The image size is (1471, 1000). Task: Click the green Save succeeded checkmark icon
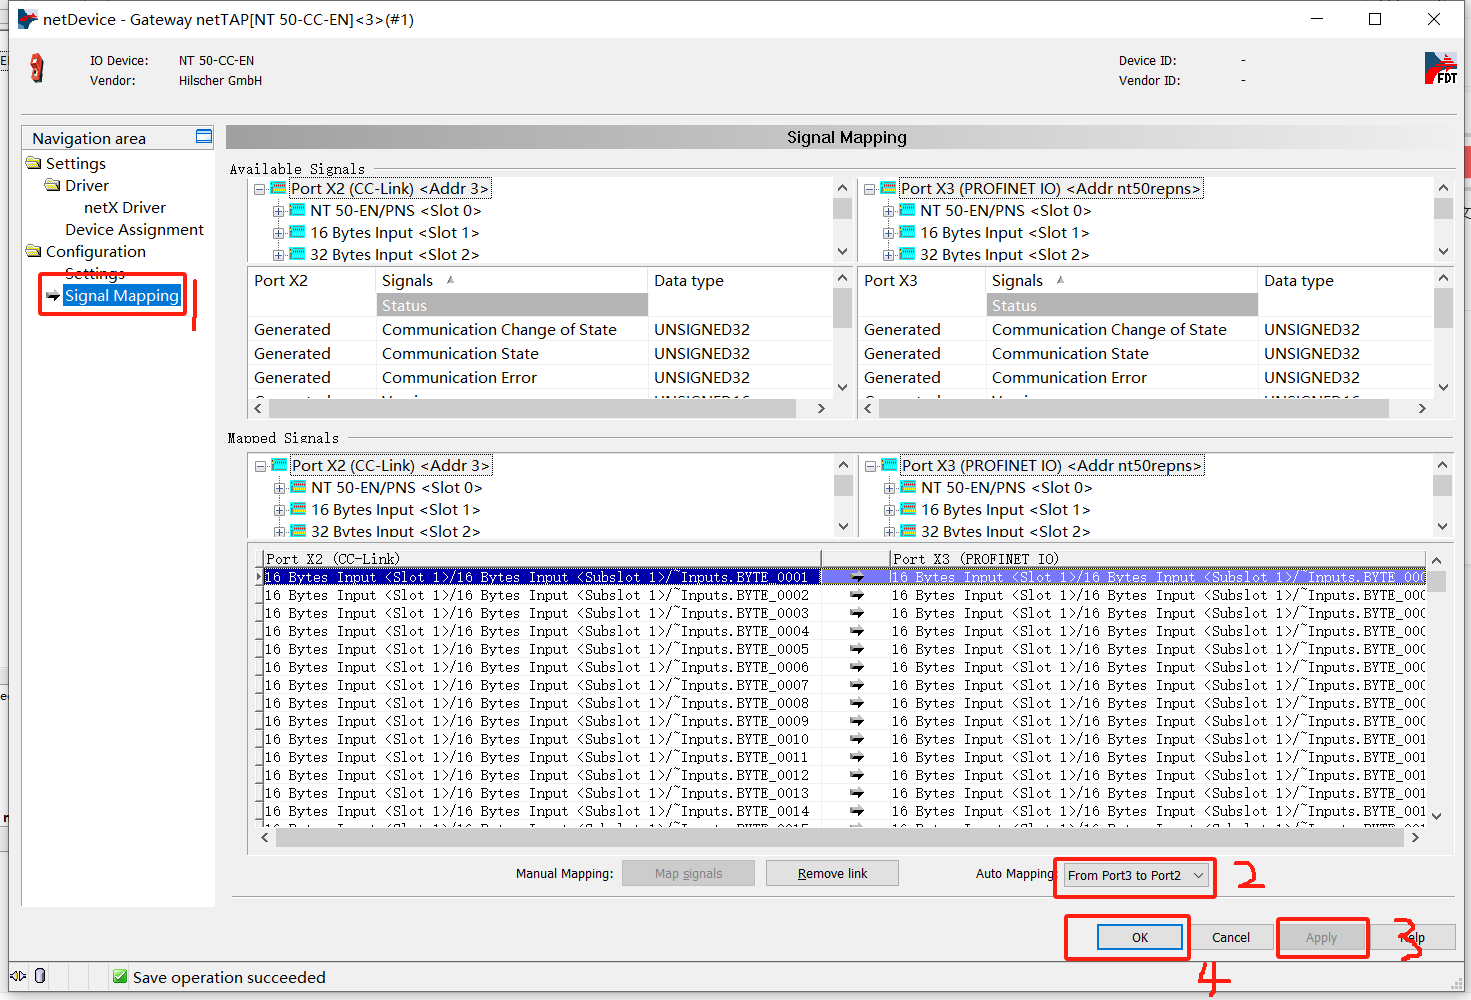(x=120, y=977)
